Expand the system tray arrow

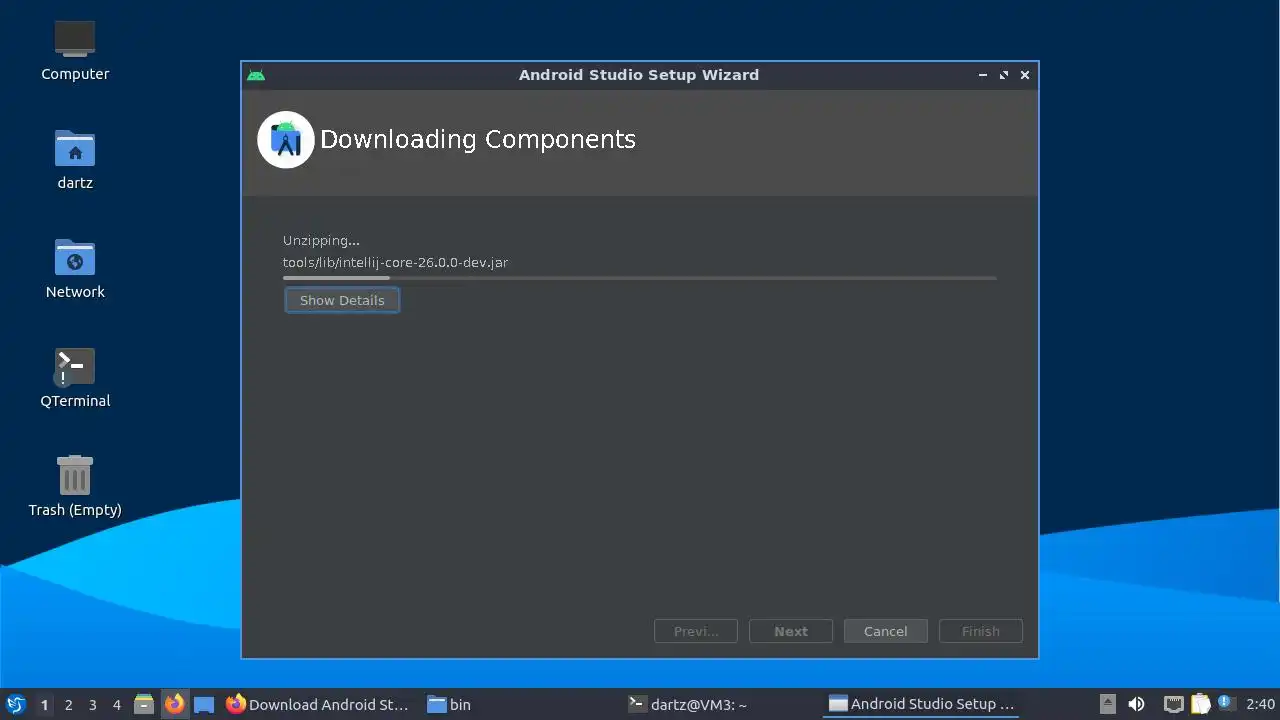1107,704
